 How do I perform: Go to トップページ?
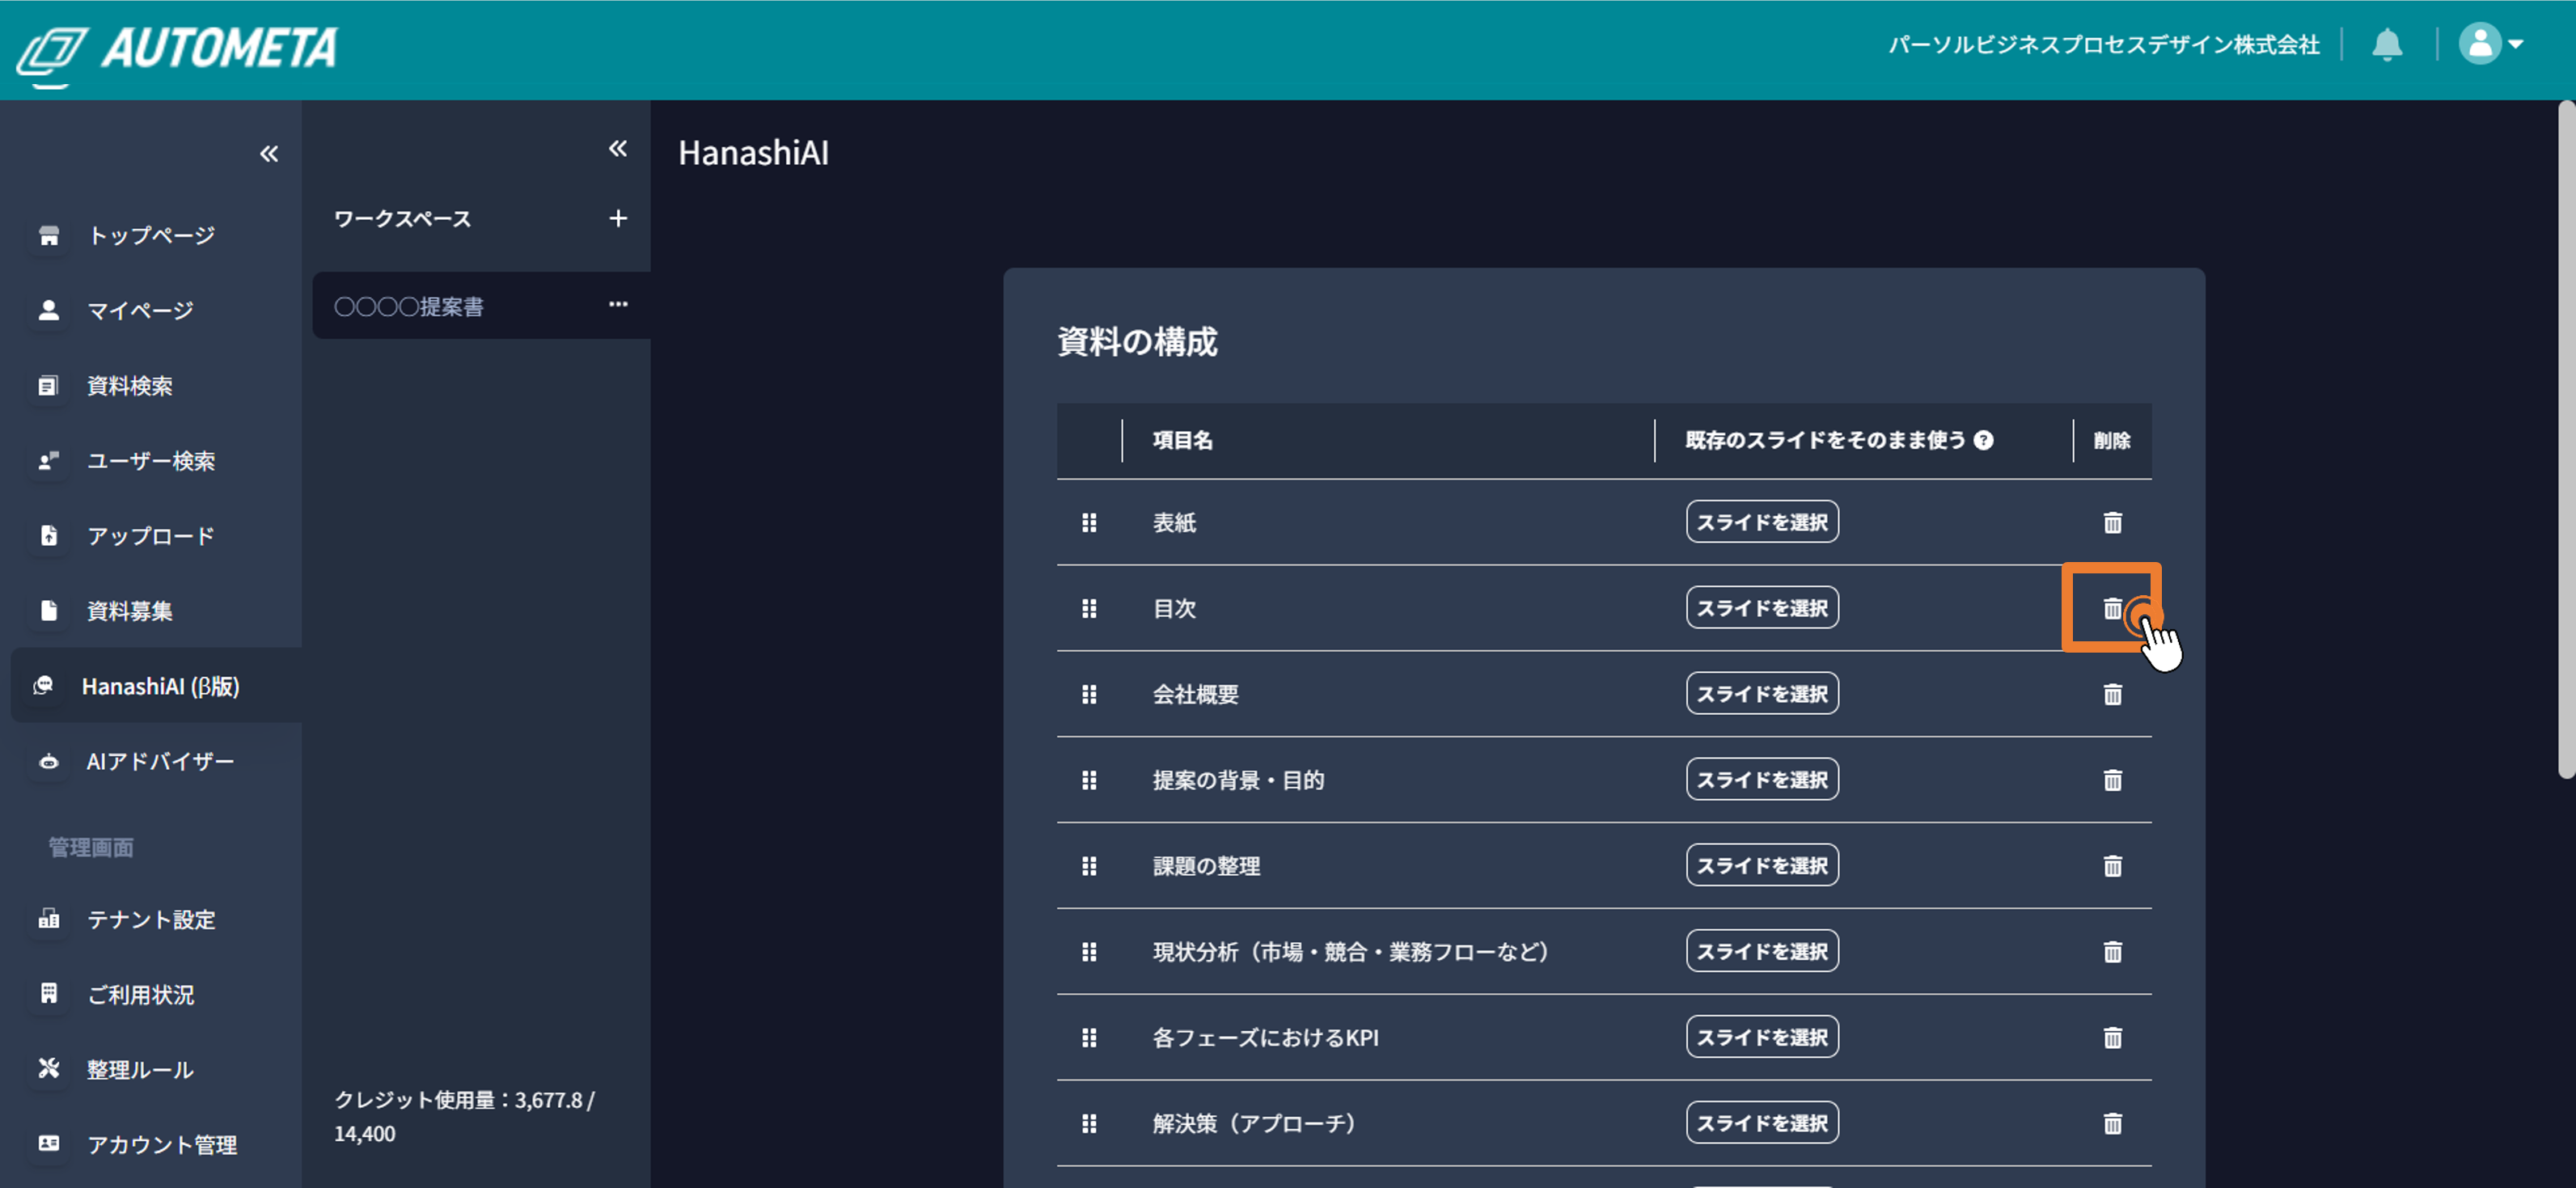pos(151,235)
